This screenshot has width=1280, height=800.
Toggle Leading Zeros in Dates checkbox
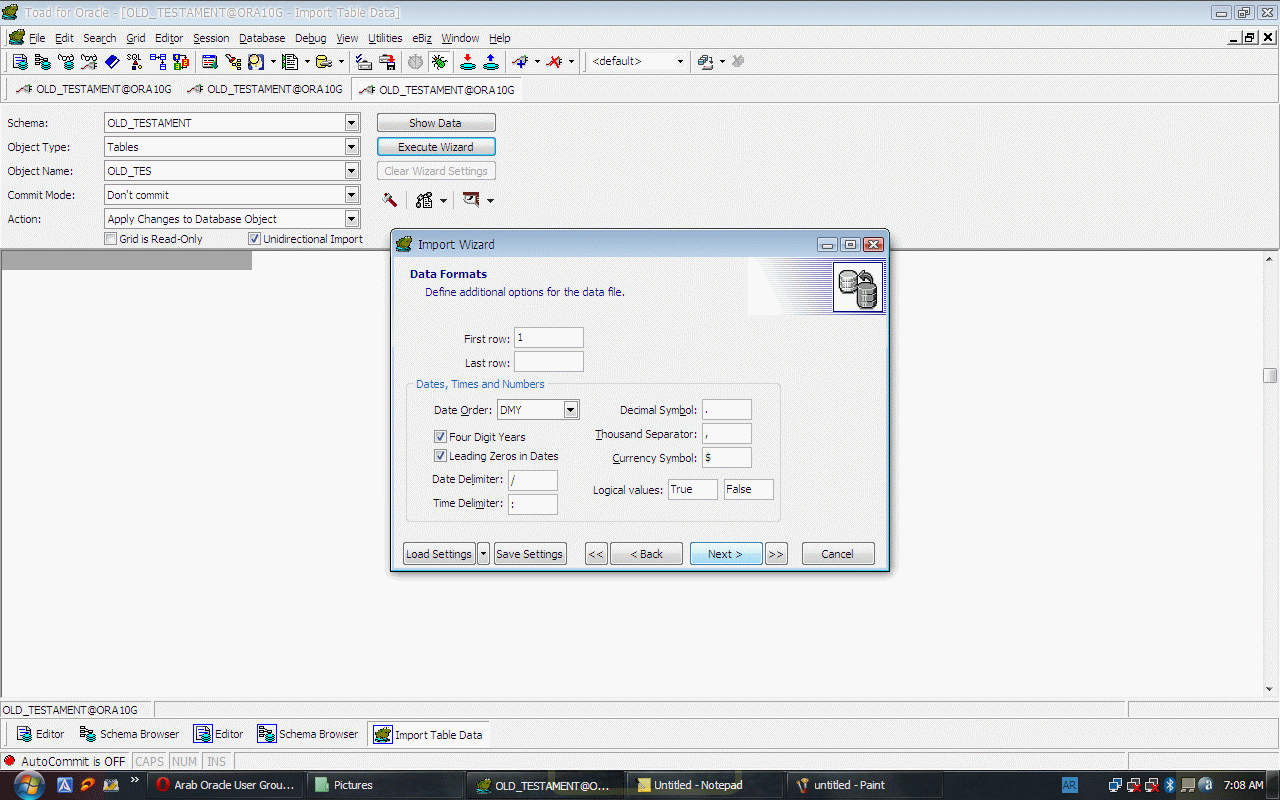tap(440, 456)
